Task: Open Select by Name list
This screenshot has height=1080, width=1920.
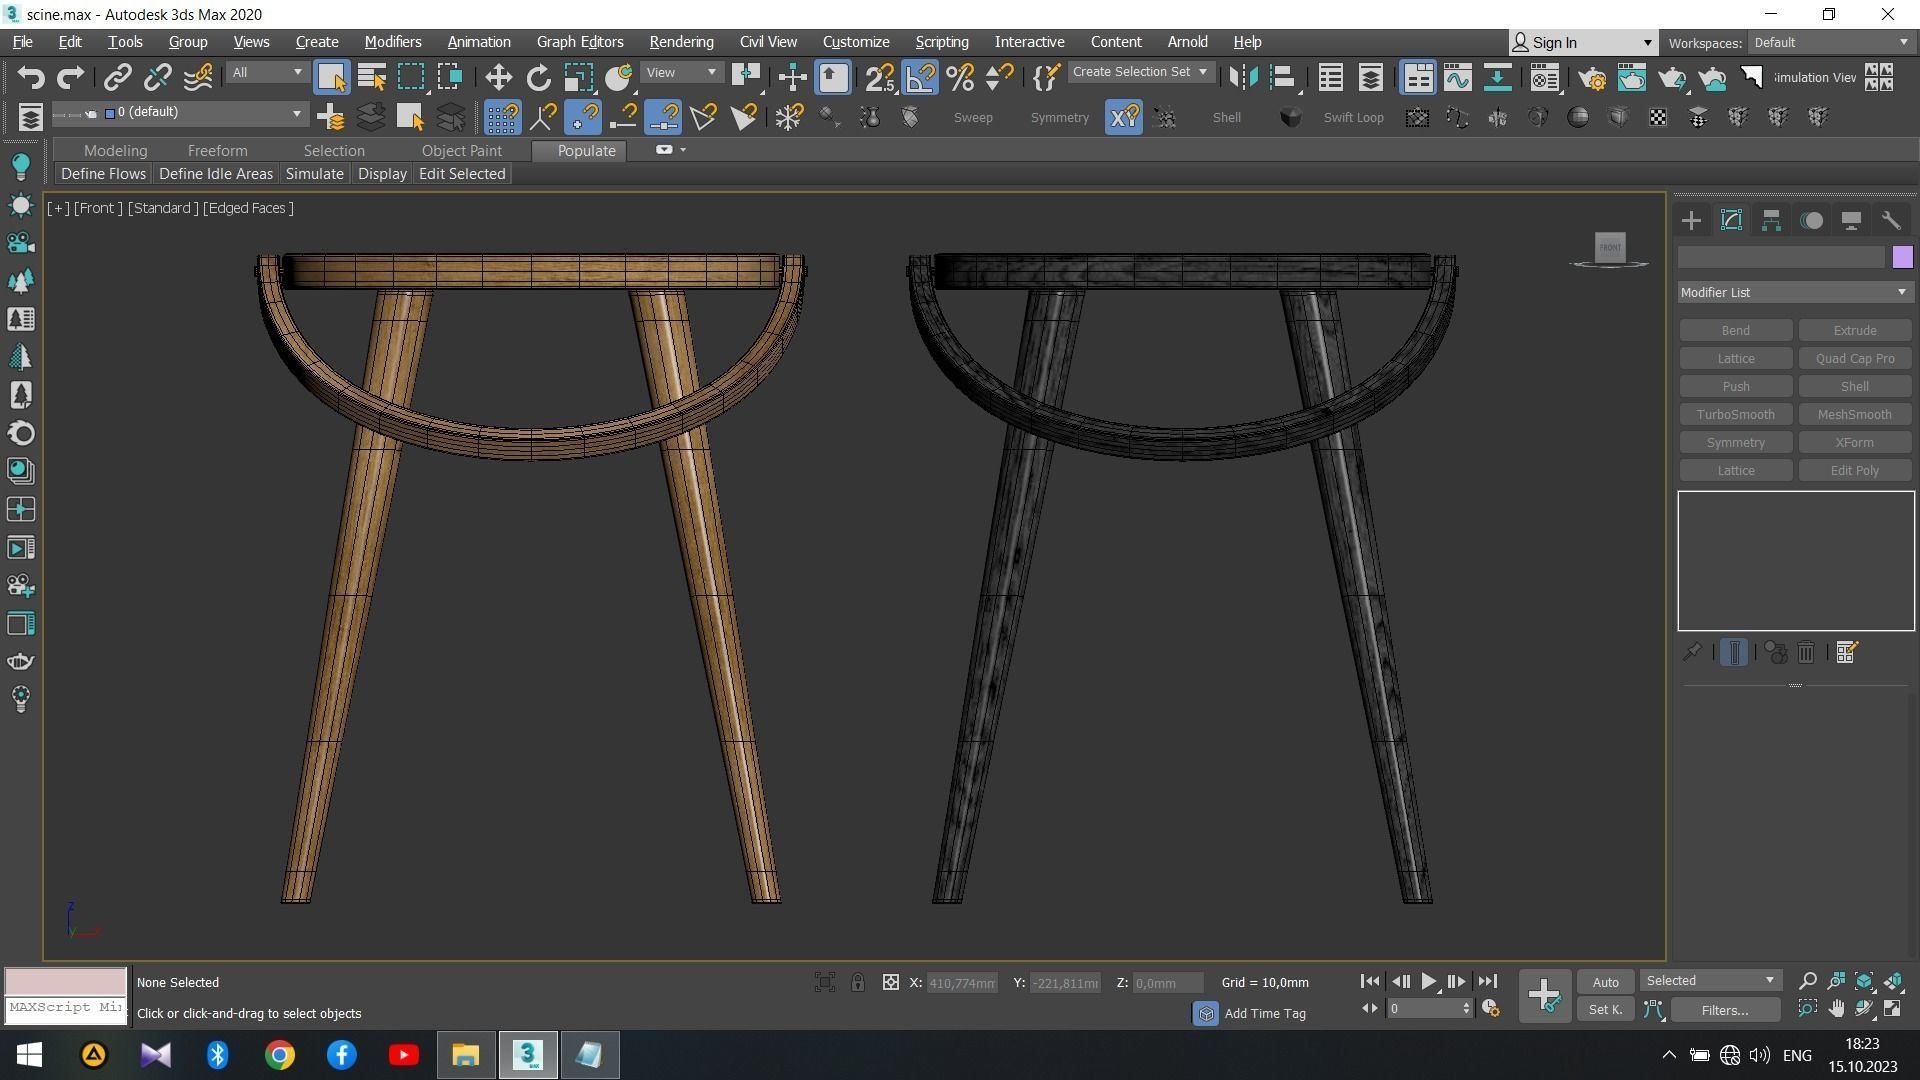Action: coord(371,77)
